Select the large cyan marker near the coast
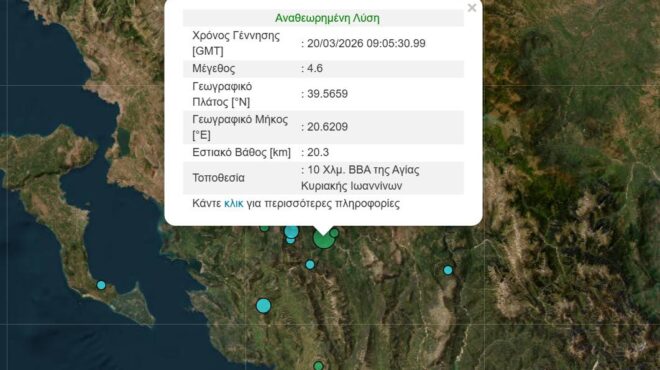660x370 pixels. tap(263, 306)
